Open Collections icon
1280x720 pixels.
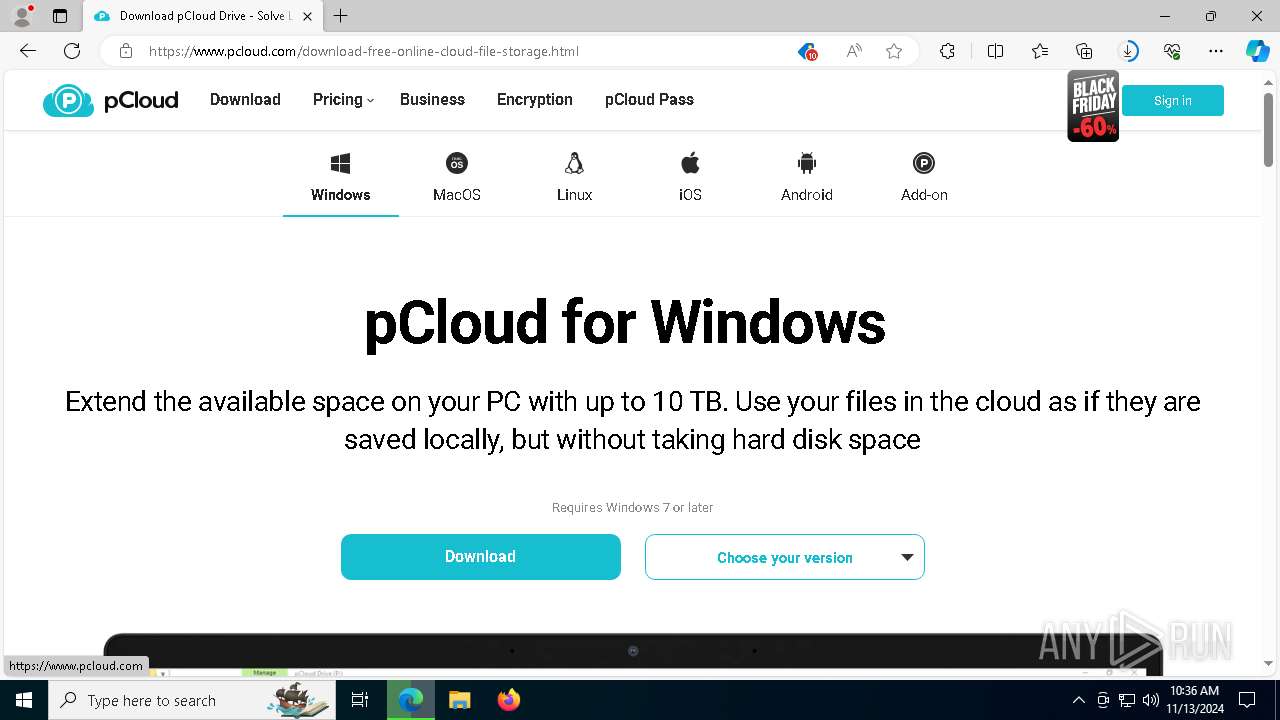(x=1084, y=51)
